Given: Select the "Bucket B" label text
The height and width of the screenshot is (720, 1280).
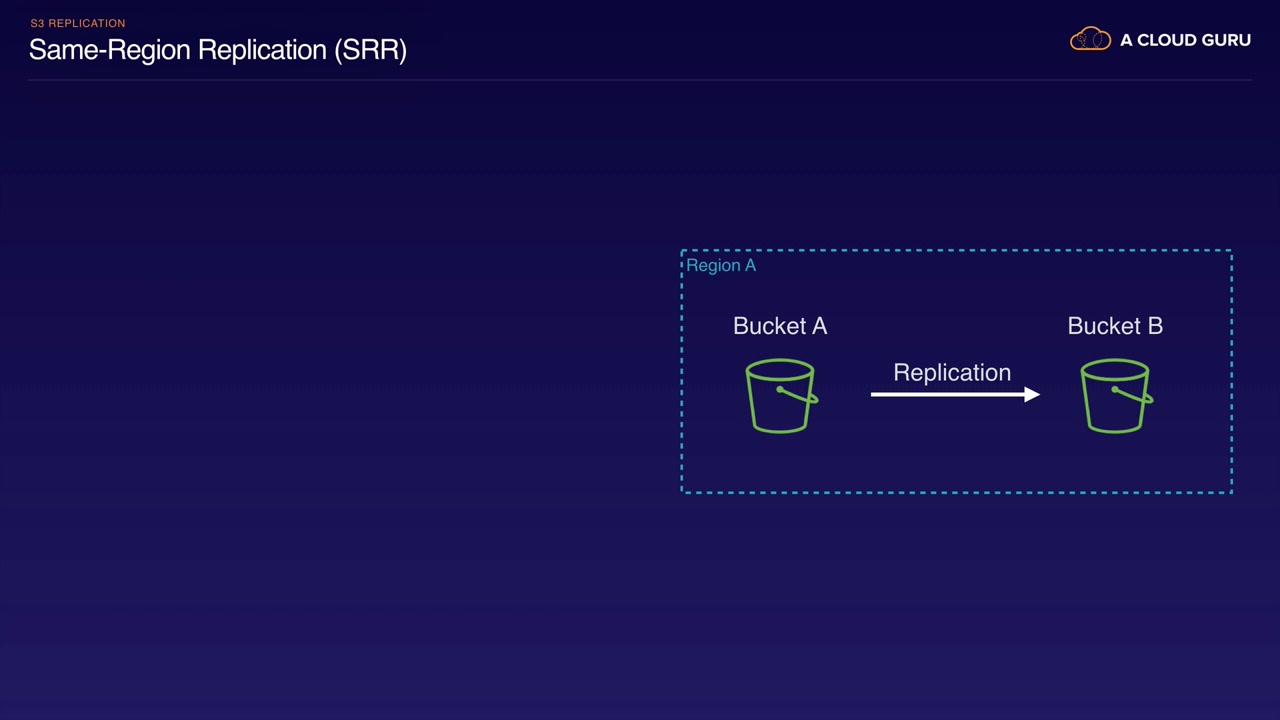Looking at the screenshot, I should pos(1115,326).
